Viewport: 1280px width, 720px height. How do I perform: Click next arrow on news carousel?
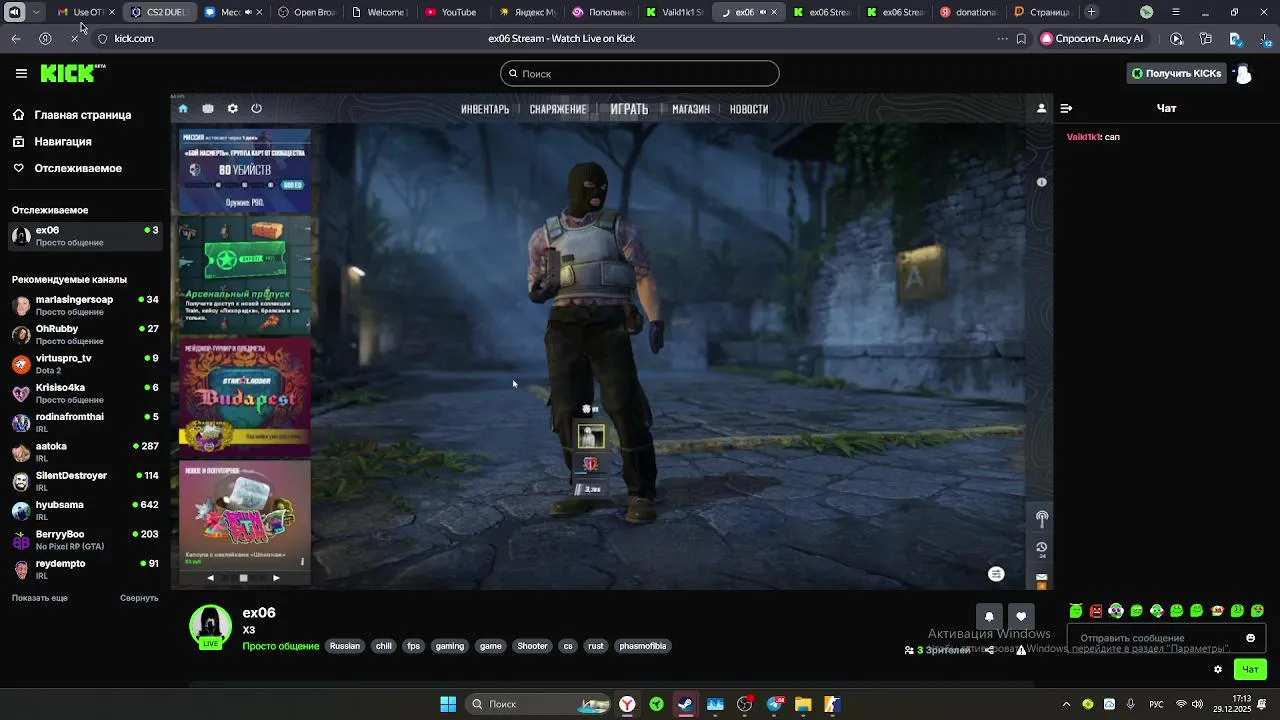(x=276, y=577)
